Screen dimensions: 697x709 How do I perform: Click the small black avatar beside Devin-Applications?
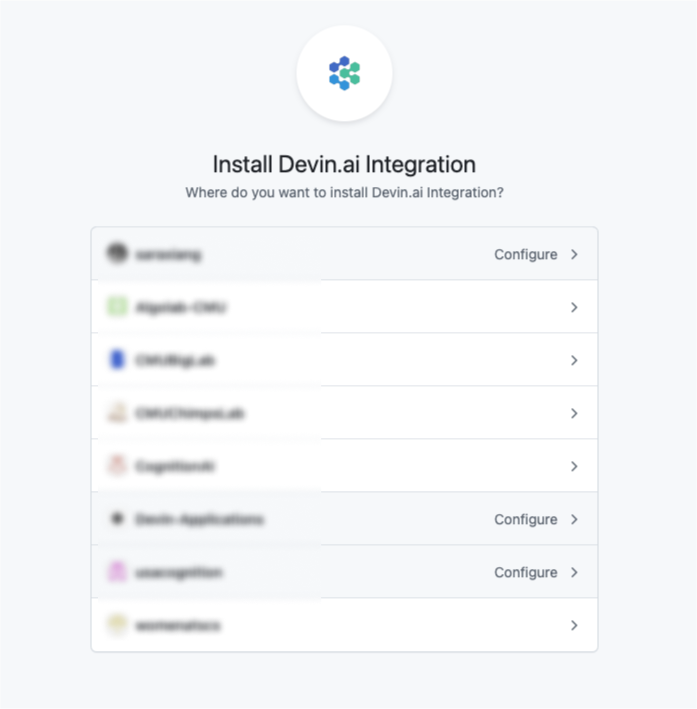point(117,518)
